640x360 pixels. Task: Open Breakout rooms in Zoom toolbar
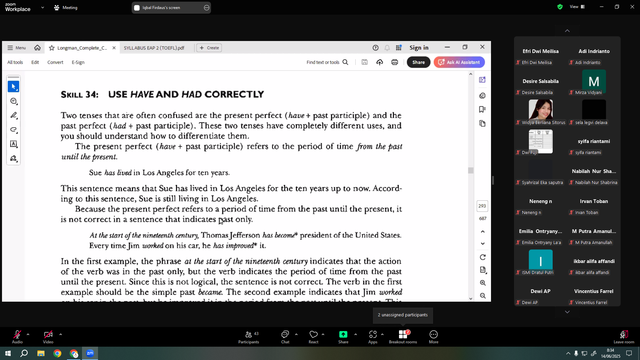(x=403, y=337)
